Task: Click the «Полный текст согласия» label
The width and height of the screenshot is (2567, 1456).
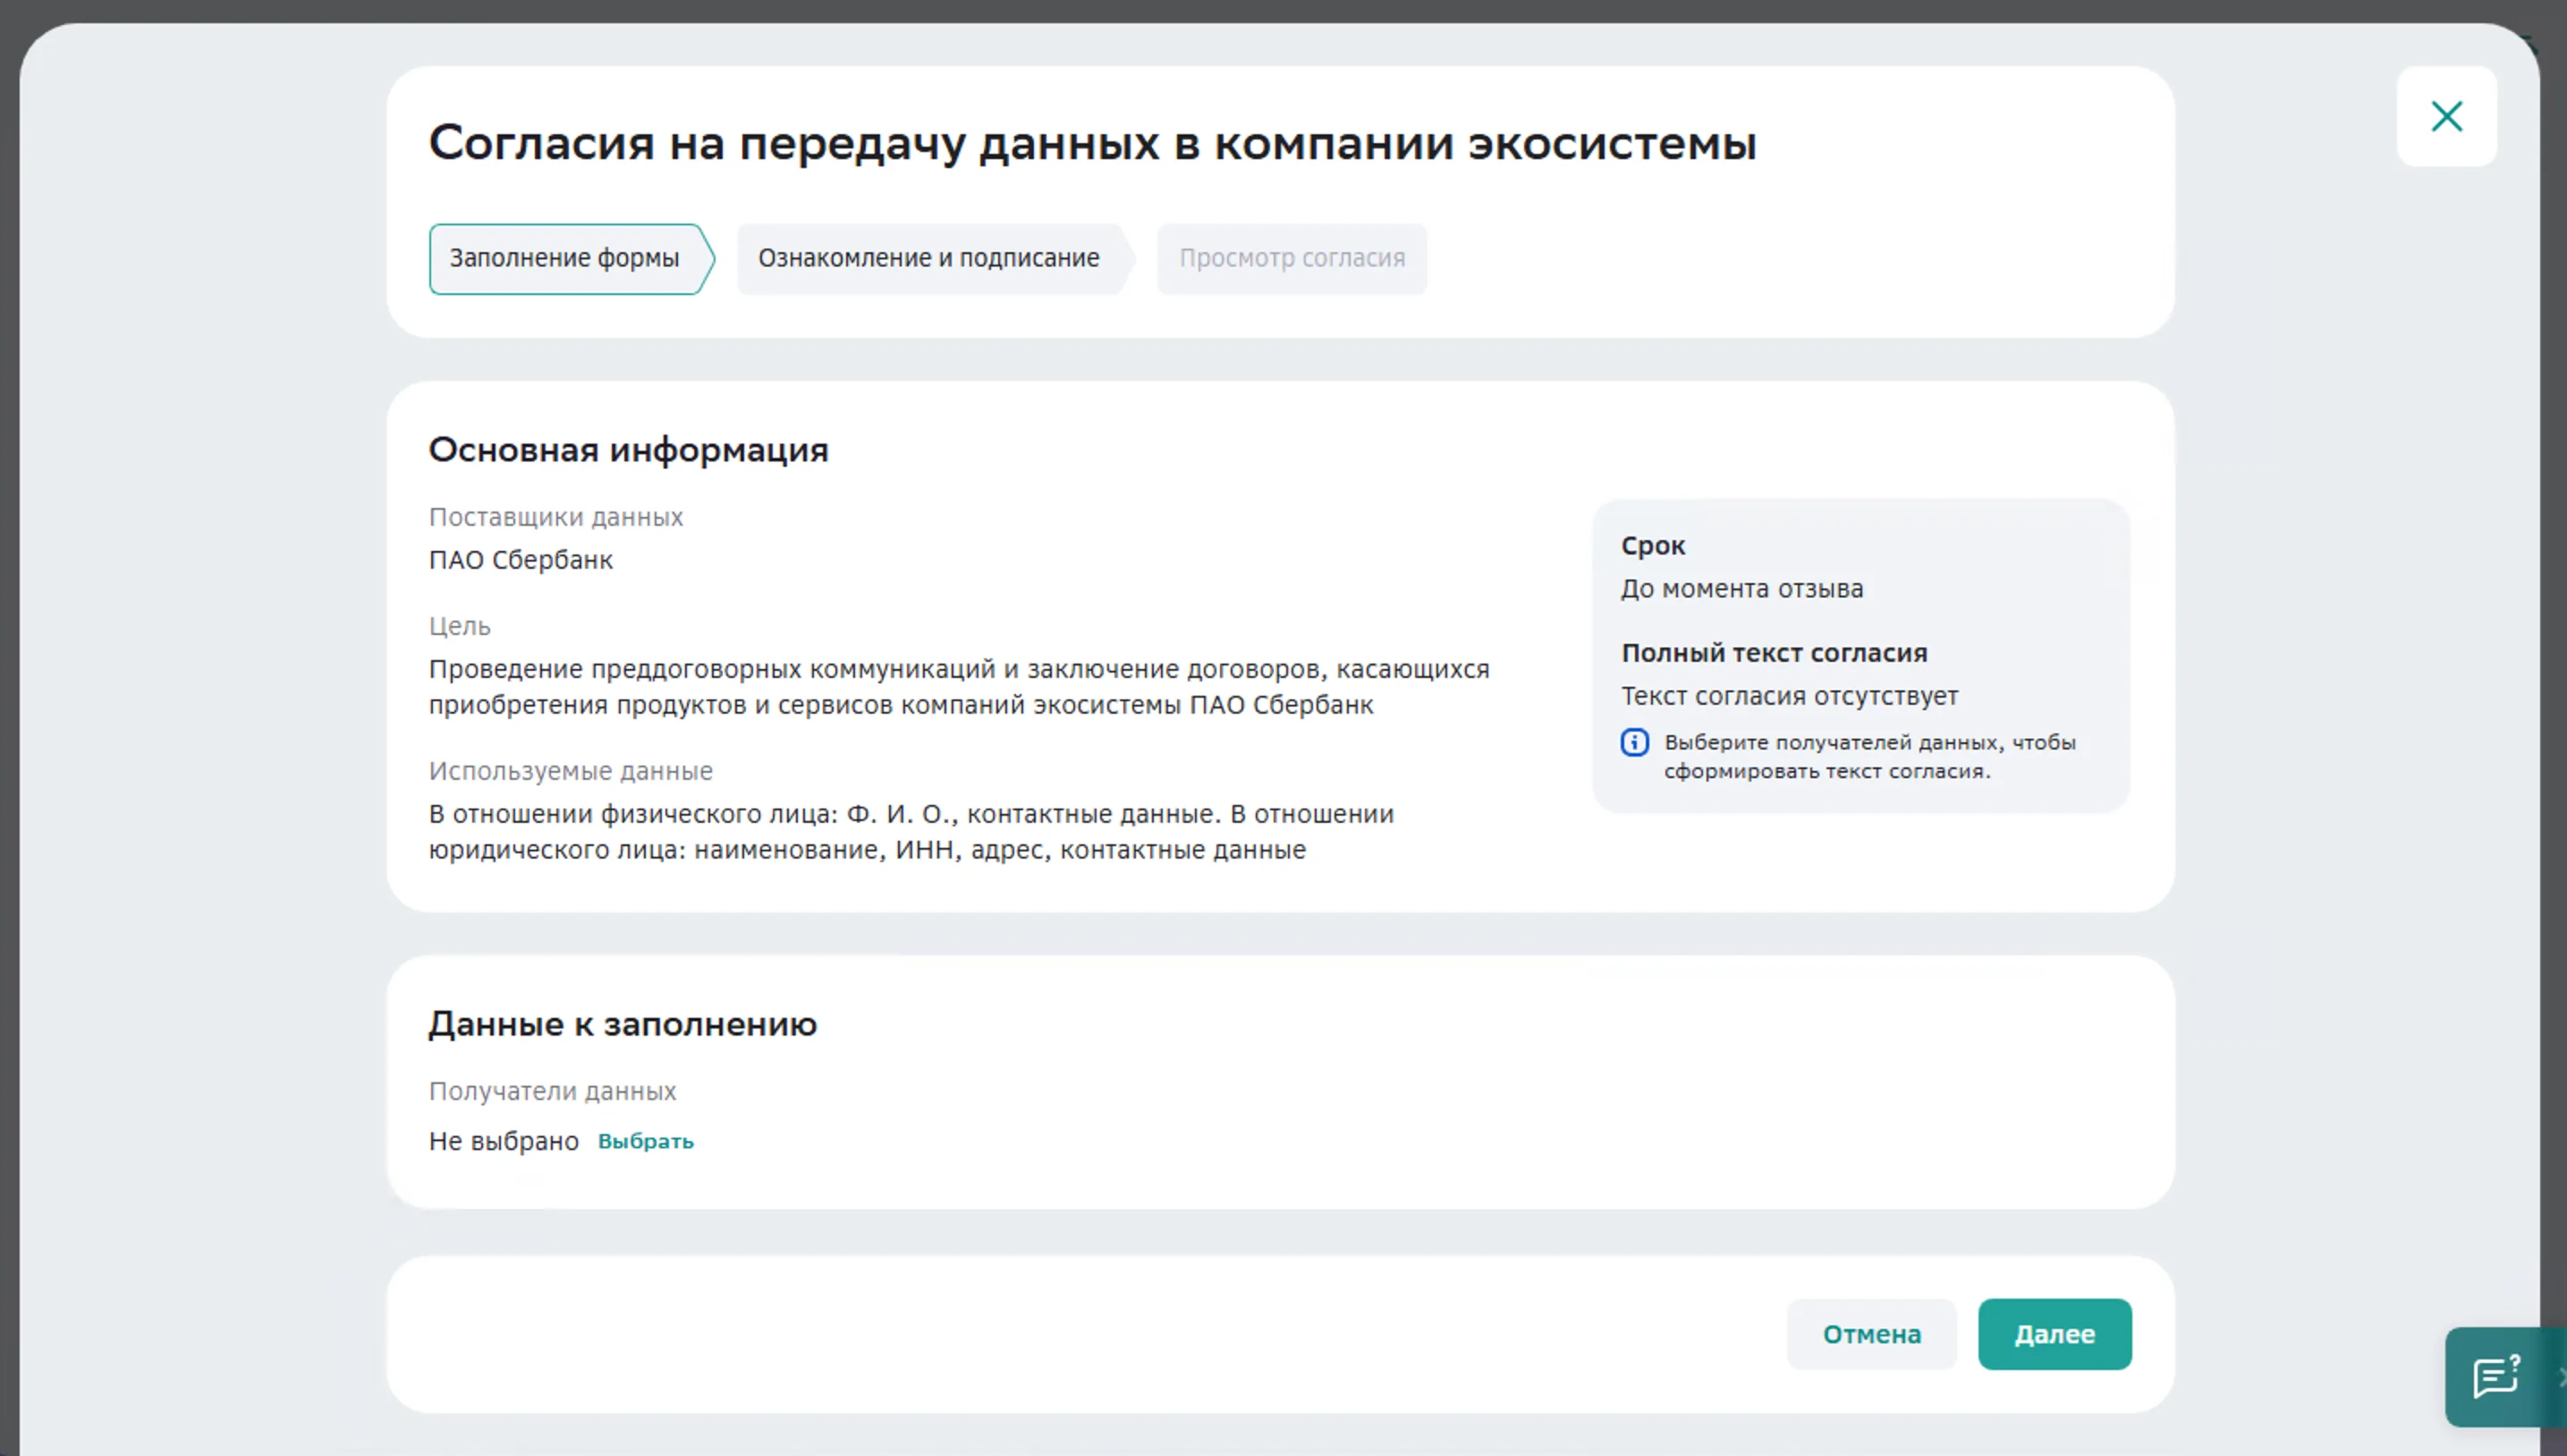Action: [1774, 653]
